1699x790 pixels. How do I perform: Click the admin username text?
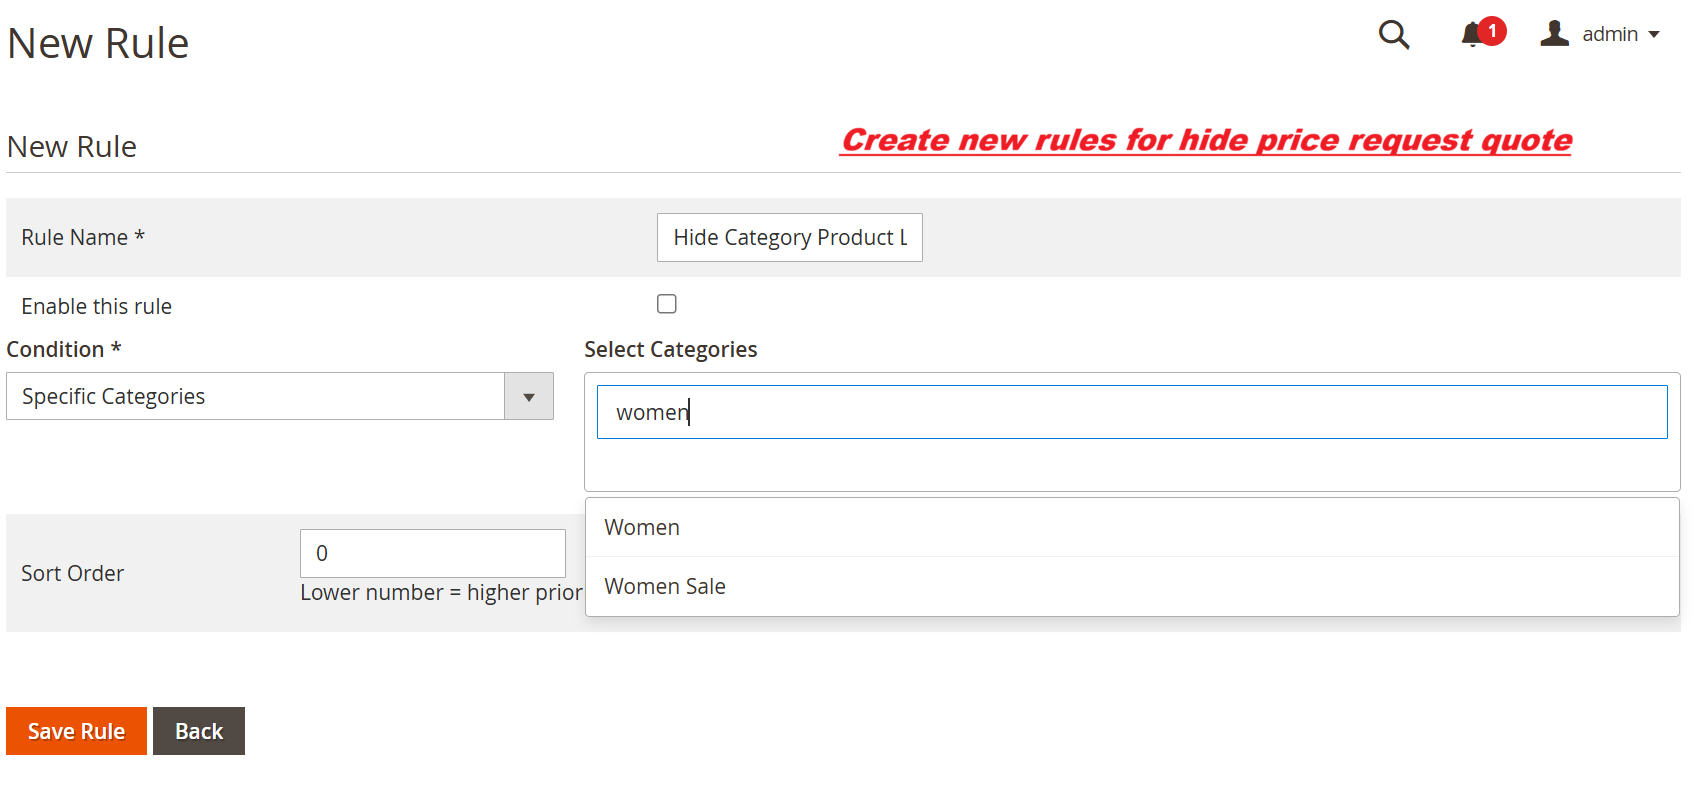[1609, 35]
